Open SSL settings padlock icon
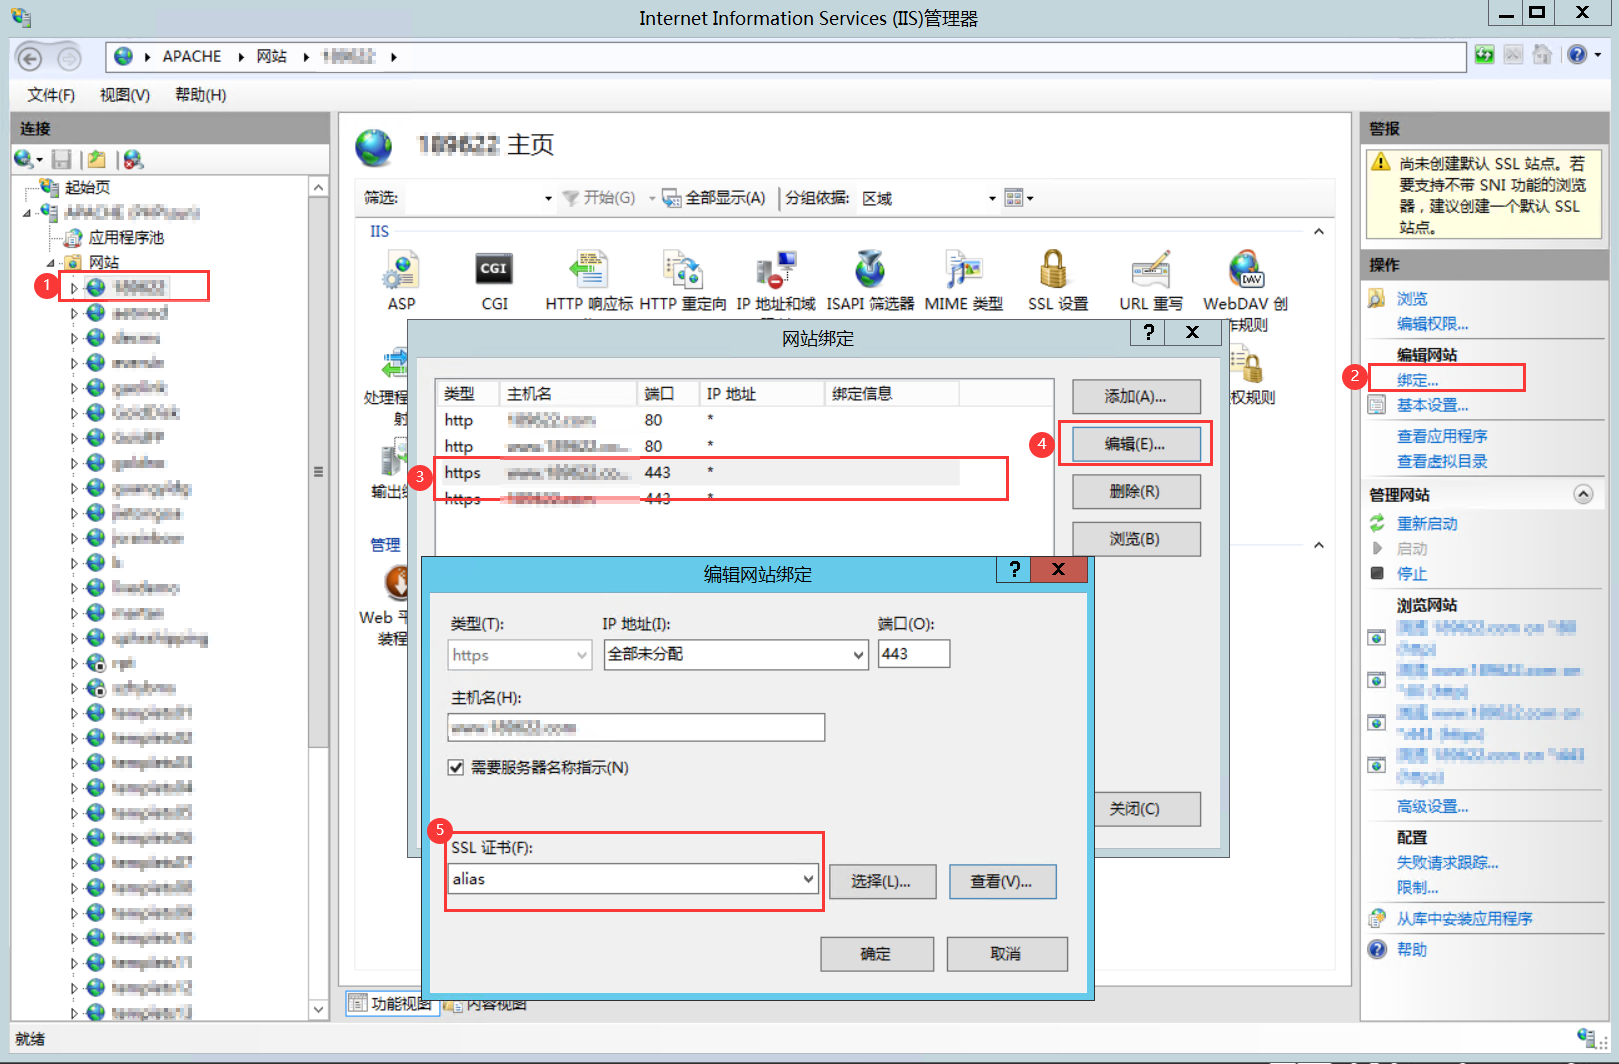1619x1064 pixels. click(1054, 270)
